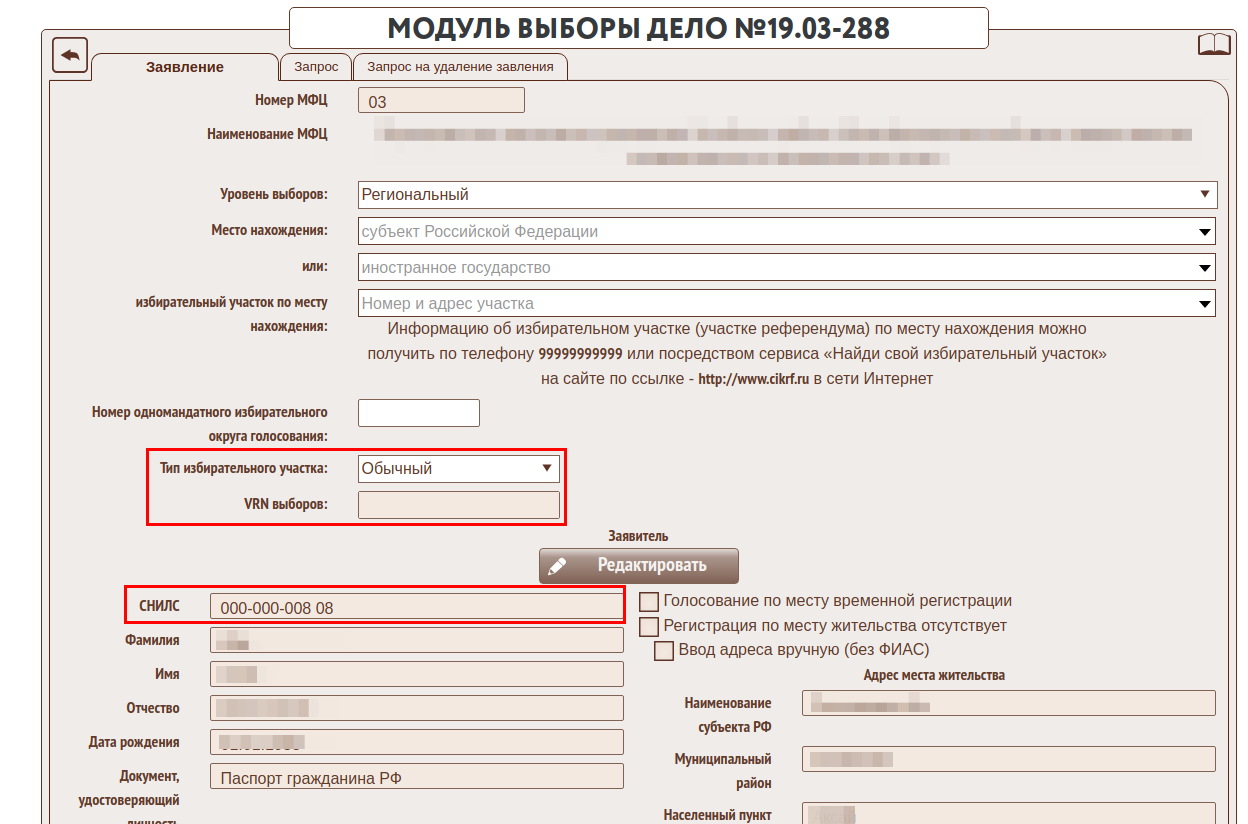Click the Номер одномандатного избирательного округа field
The image size is (1248, 824).
tap(418, 413)
